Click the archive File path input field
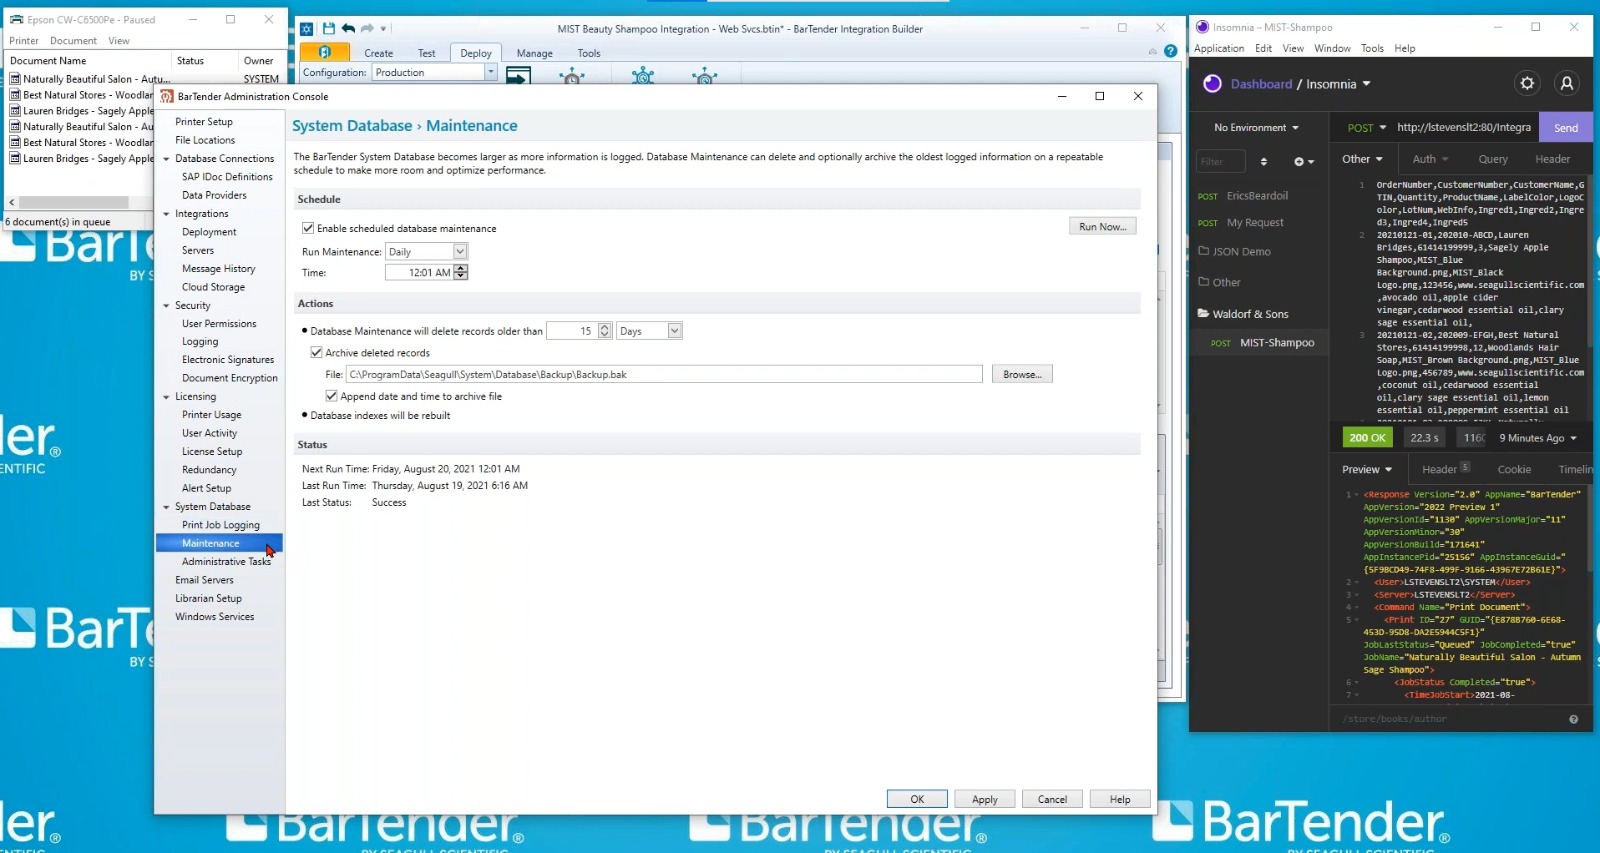Screen dimensions: 1600x853 (664, 374)
